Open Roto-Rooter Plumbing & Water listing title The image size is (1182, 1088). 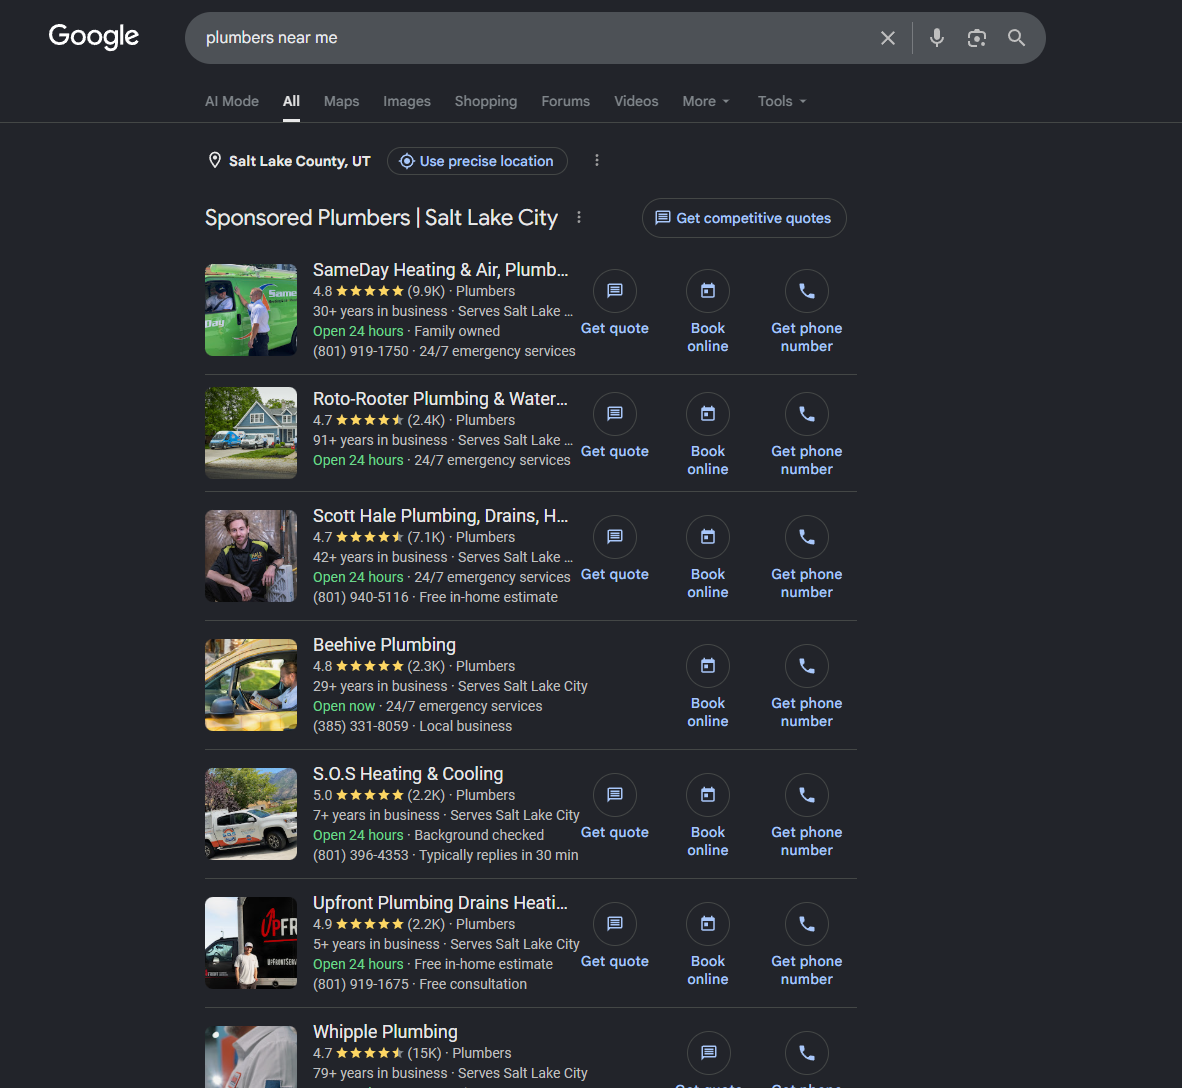(440, 399)
